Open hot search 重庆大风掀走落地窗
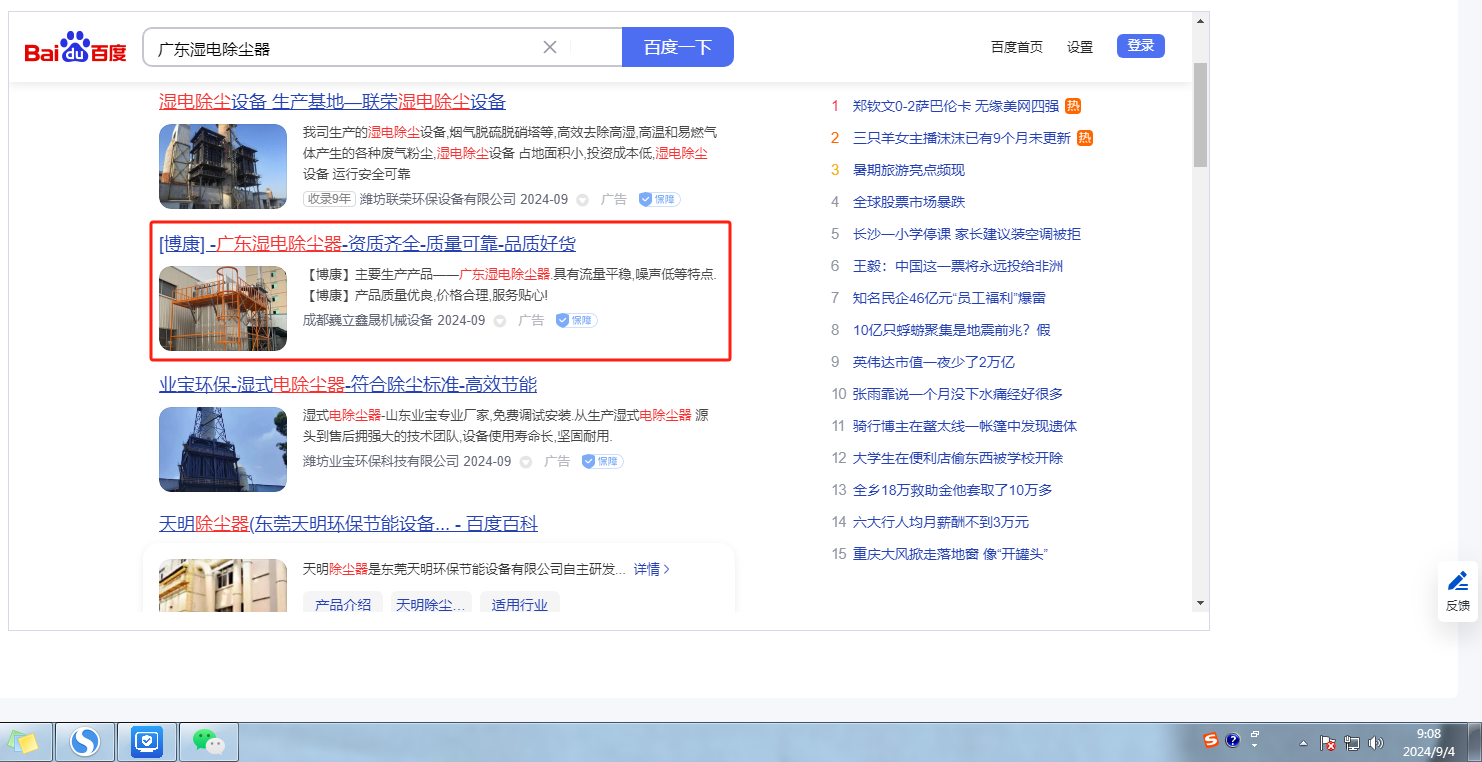Image resolution: width=1482 pixels, height=762 pixels. tap(950, 554)
